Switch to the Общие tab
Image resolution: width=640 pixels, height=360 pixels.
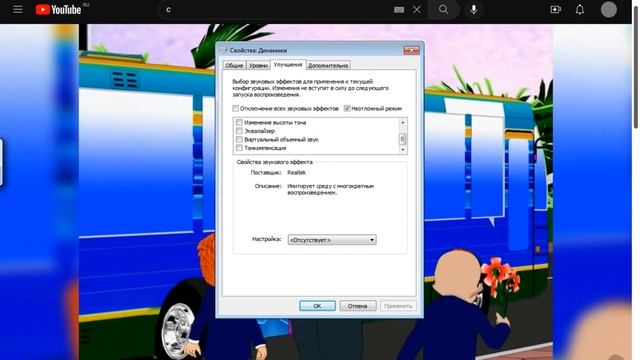tap(234, 65)
